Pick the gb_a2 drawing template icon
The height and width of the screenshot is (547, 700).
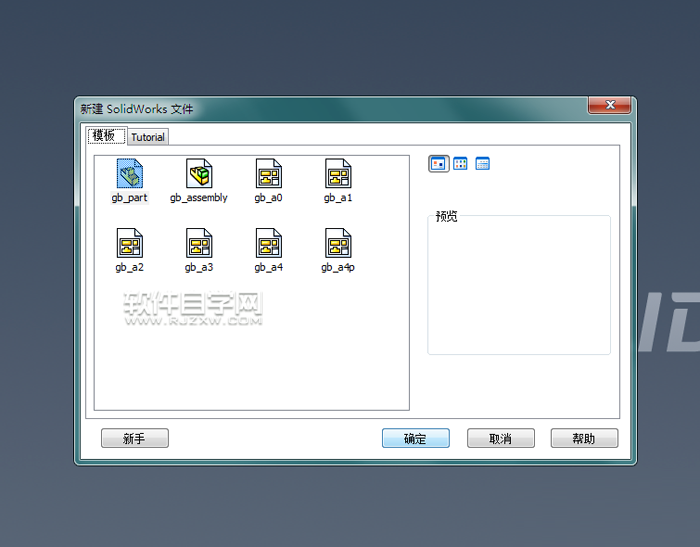(x=129, y=243)
